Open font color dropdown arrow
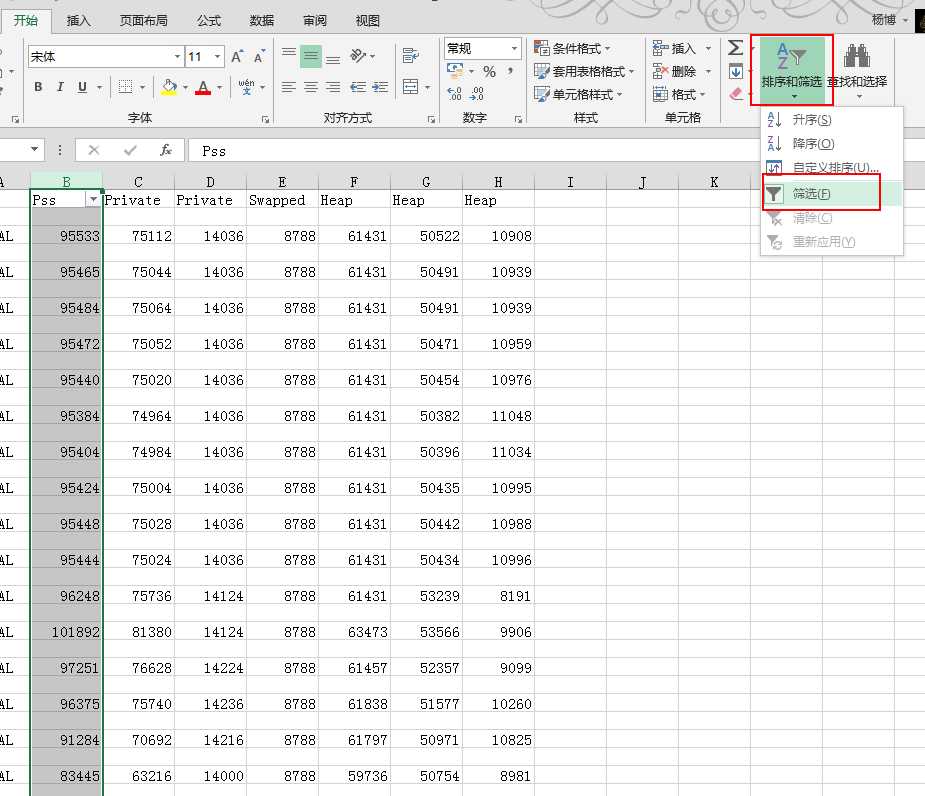The image size is (925, 796). click(219, 87)
